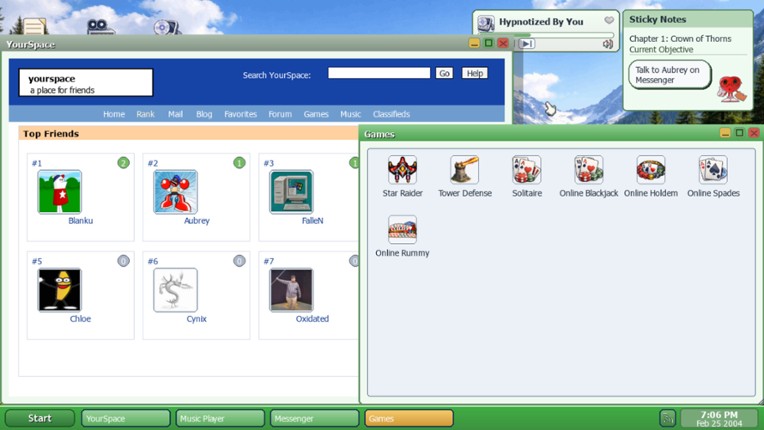Open the Start menu
Screen dimensions: 764x430
click(x=40, y=418)
